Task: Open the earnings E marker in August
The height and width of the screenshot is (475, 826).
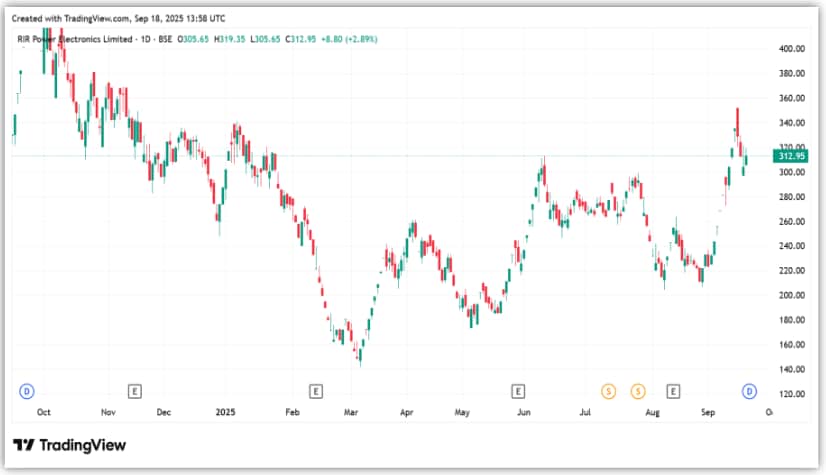Action: 674,389
